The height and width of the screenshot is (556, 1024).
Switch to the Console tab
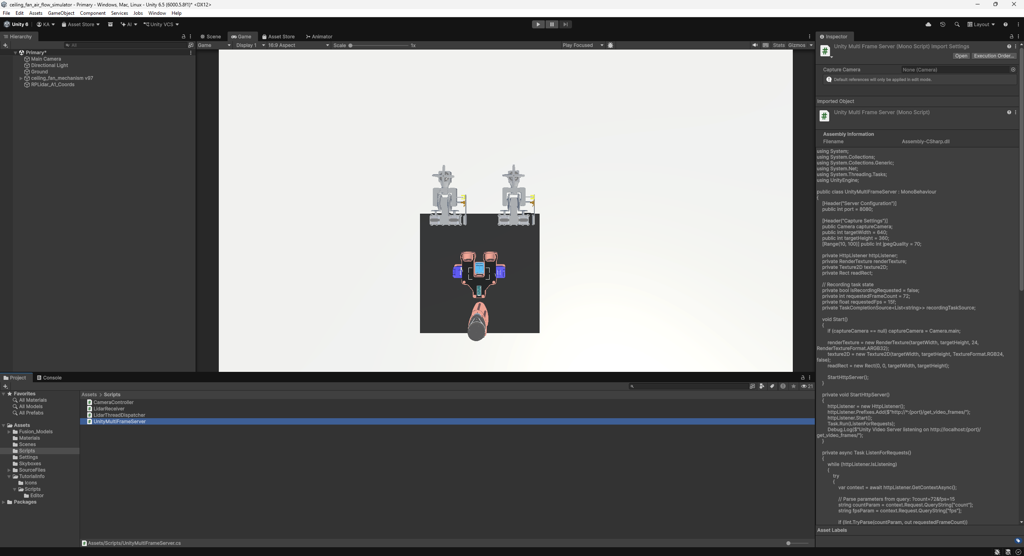[49, 378]
